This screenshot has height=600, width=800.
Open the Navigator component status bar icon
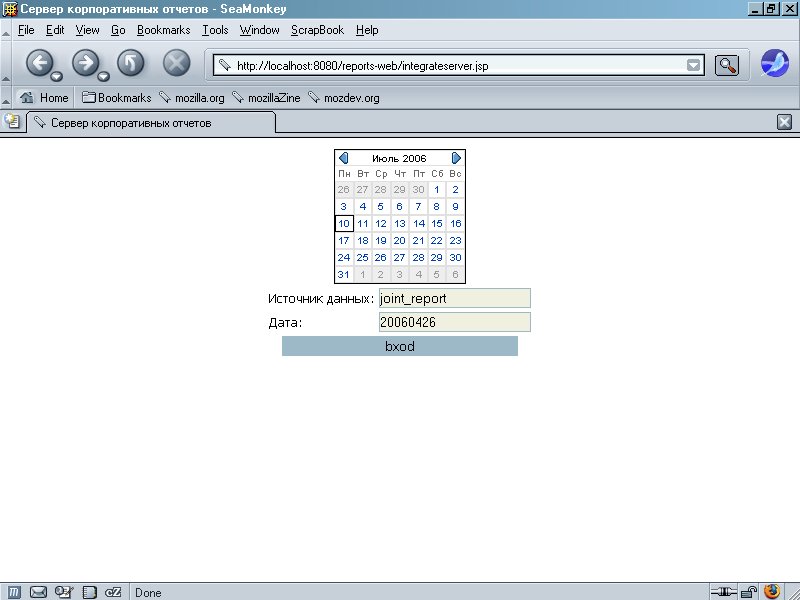click(14, 592)
